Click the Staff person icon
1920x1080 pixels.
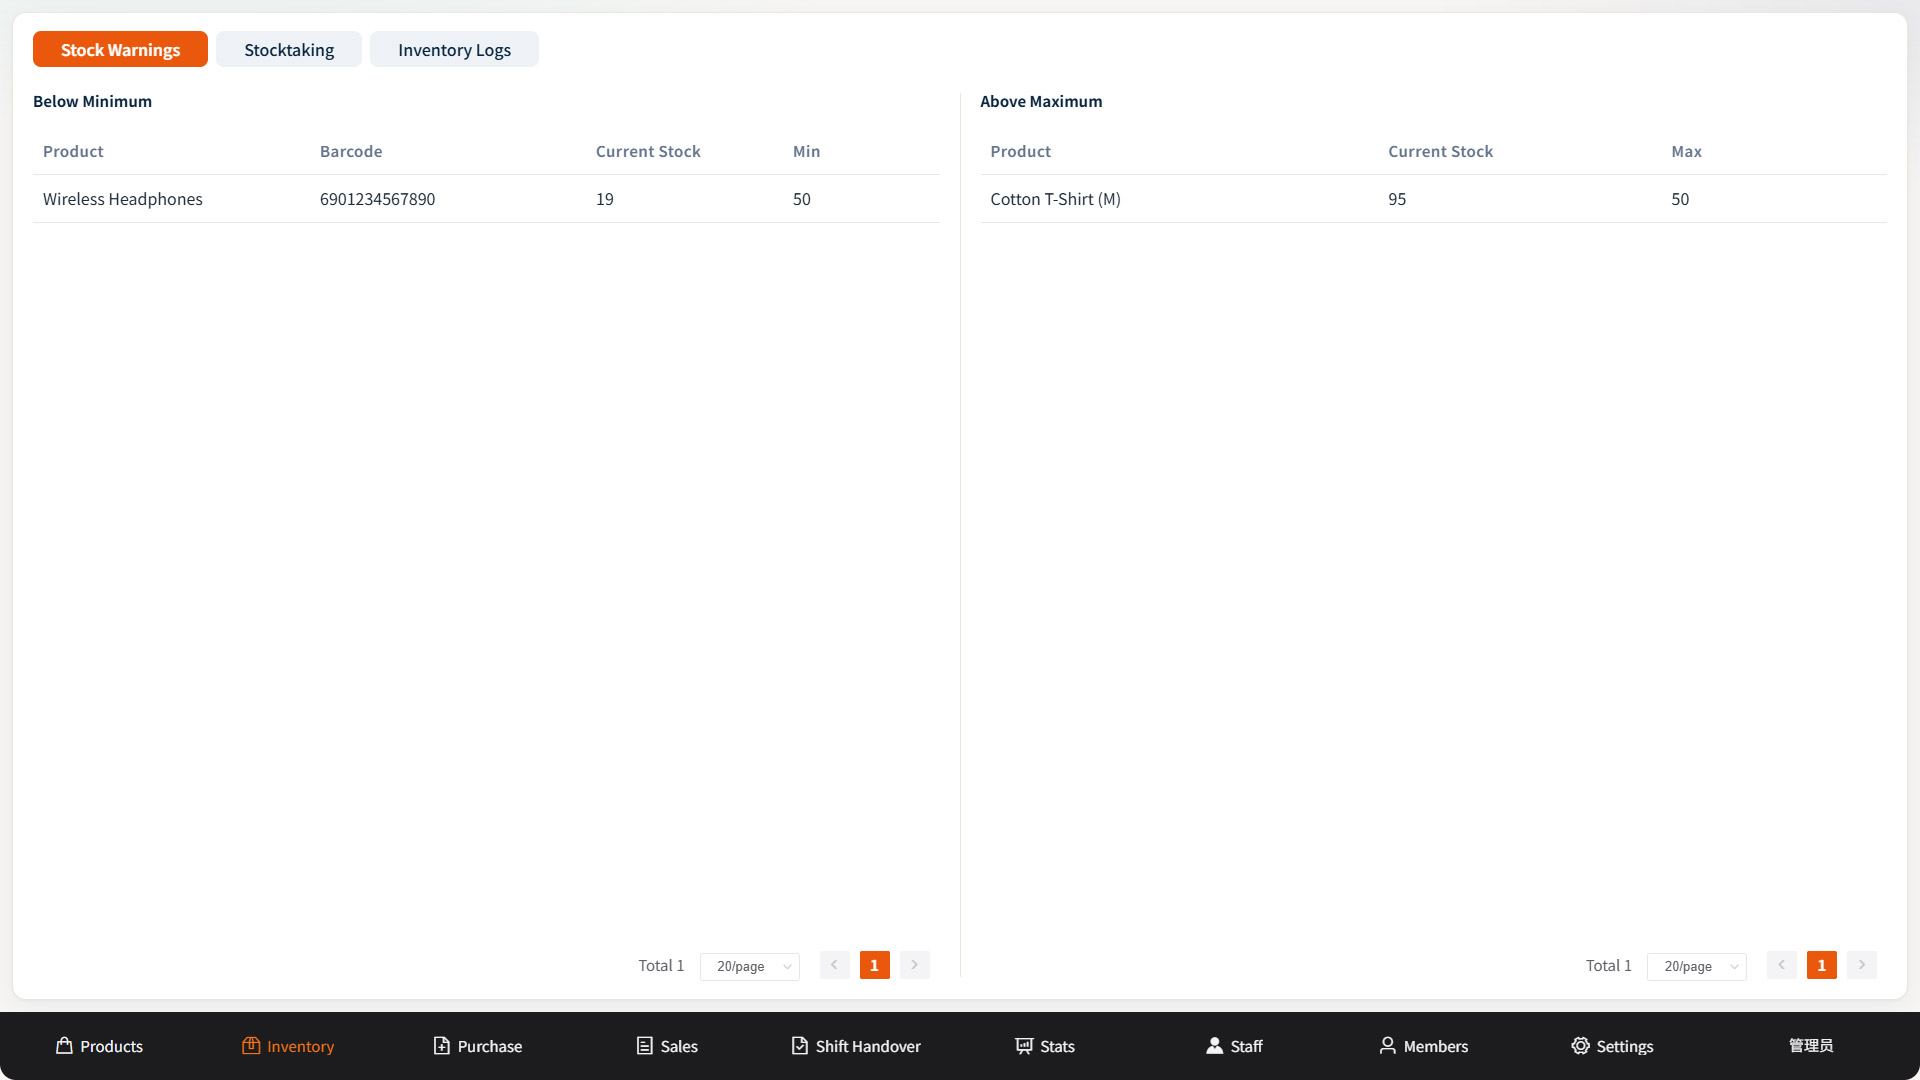click(x=1214, y=1046)
